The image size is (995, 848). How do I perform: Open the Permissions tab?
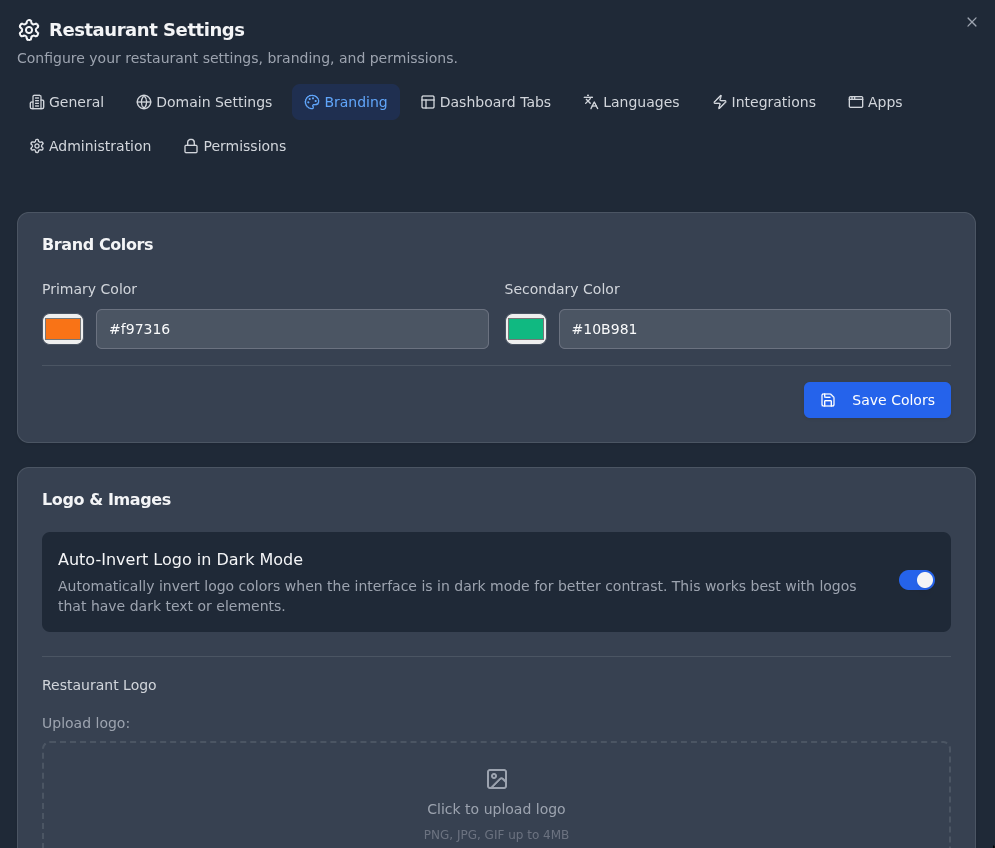[x=235, y=146]
